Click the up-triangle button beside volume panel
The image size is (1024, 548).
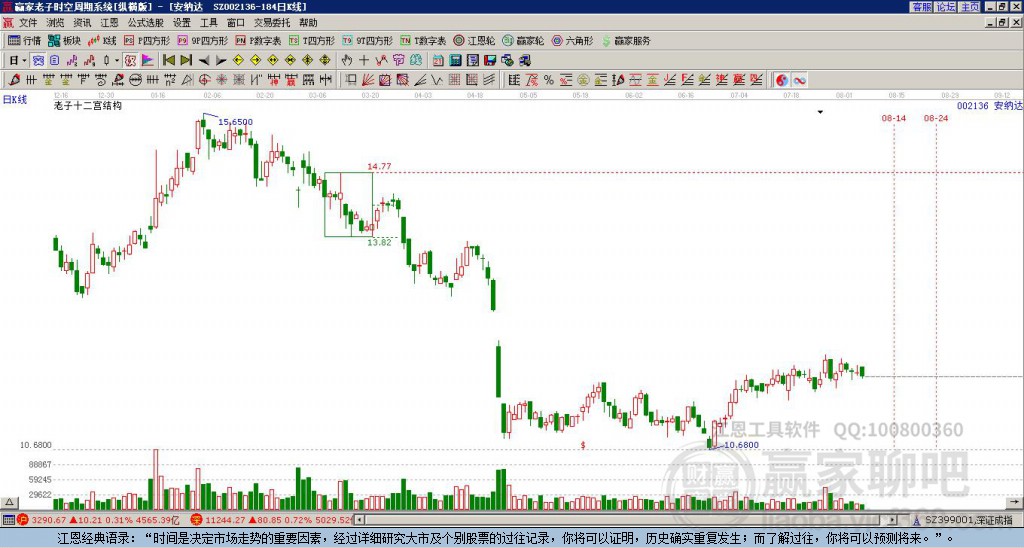point(9,503)
